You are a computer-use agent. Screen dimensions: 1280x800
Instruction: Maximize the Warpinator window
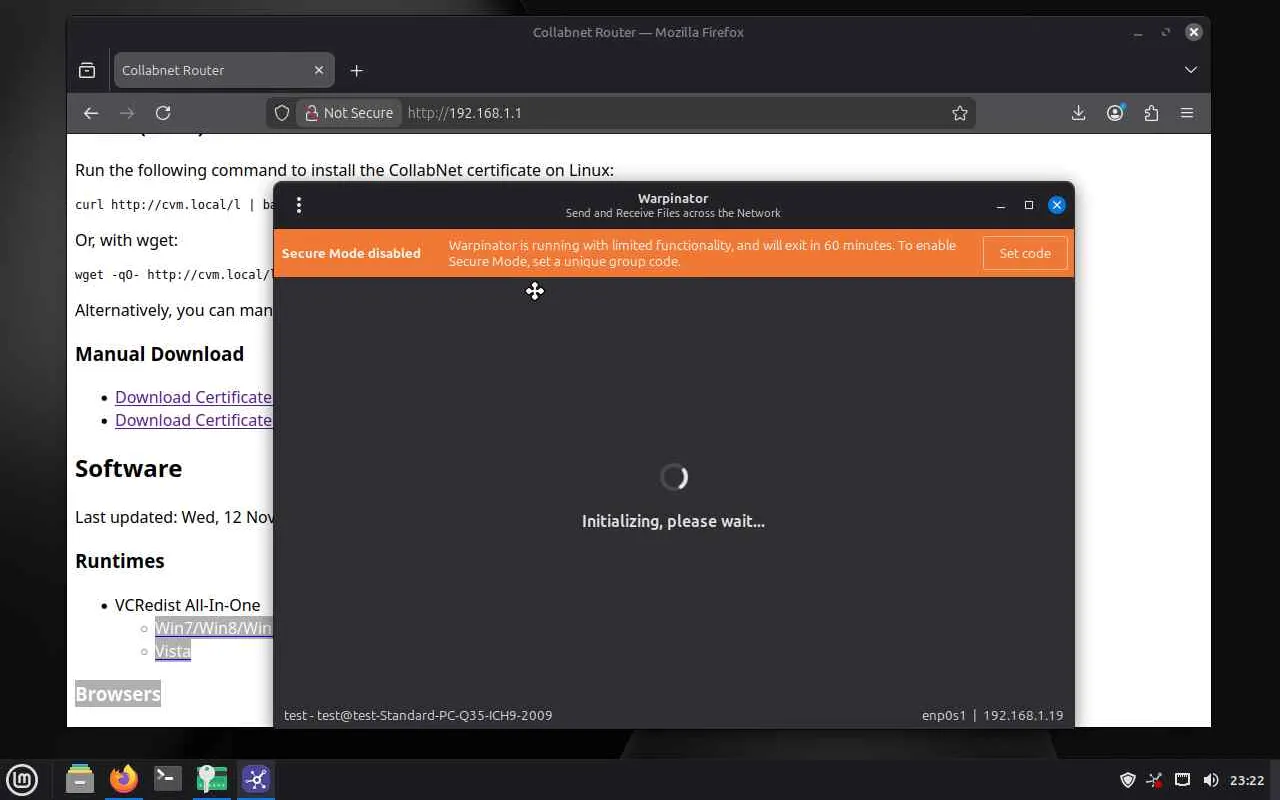click(1028, 205)
